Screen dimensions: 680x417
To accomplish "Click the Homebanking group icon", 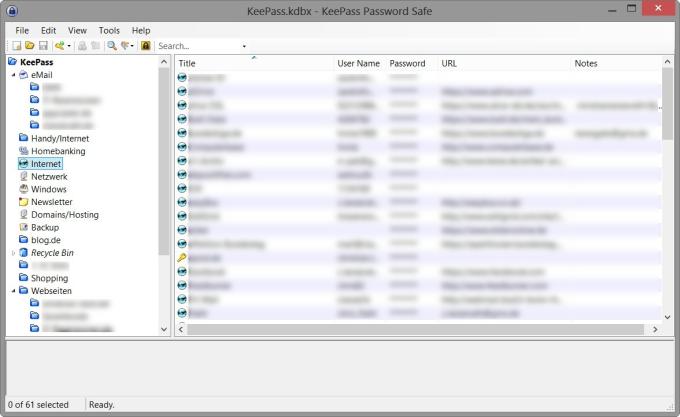I will pos(23,151).
